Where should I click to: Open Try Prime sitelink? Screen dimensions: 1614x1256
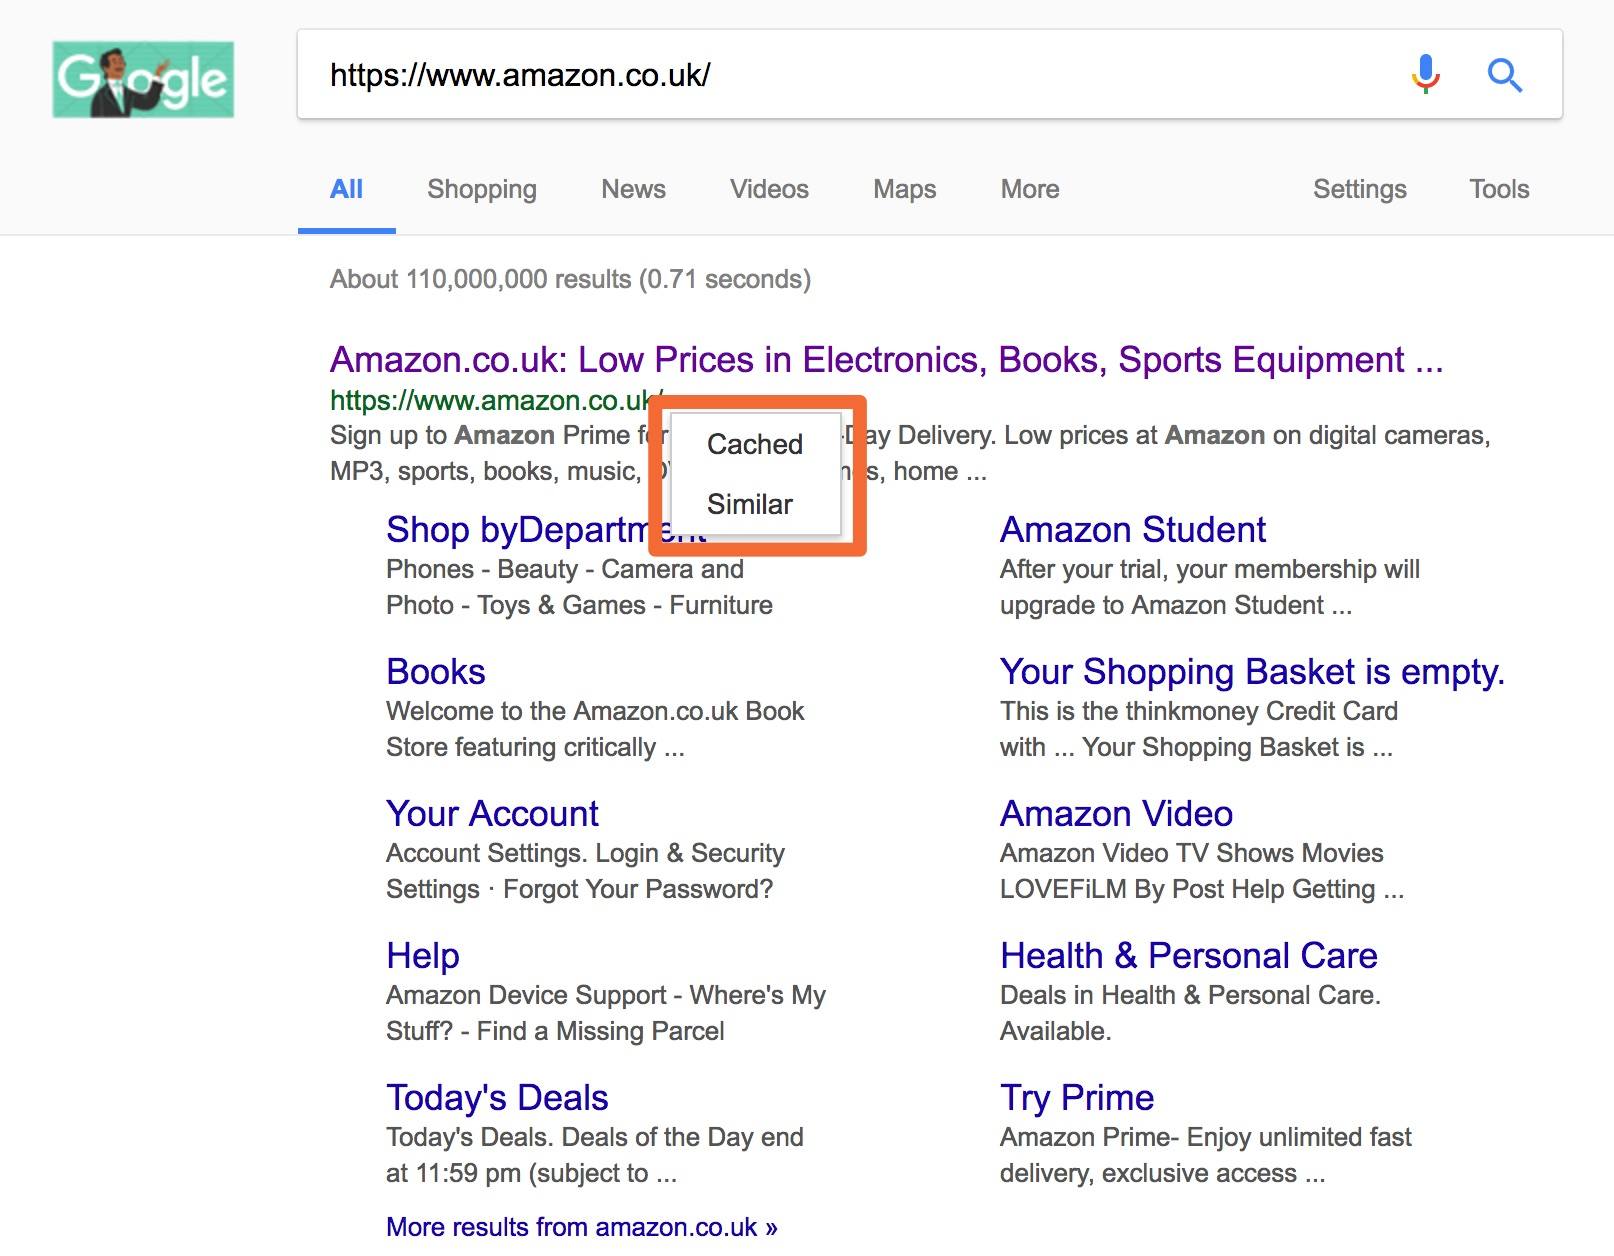[x=1077, y=1098]
